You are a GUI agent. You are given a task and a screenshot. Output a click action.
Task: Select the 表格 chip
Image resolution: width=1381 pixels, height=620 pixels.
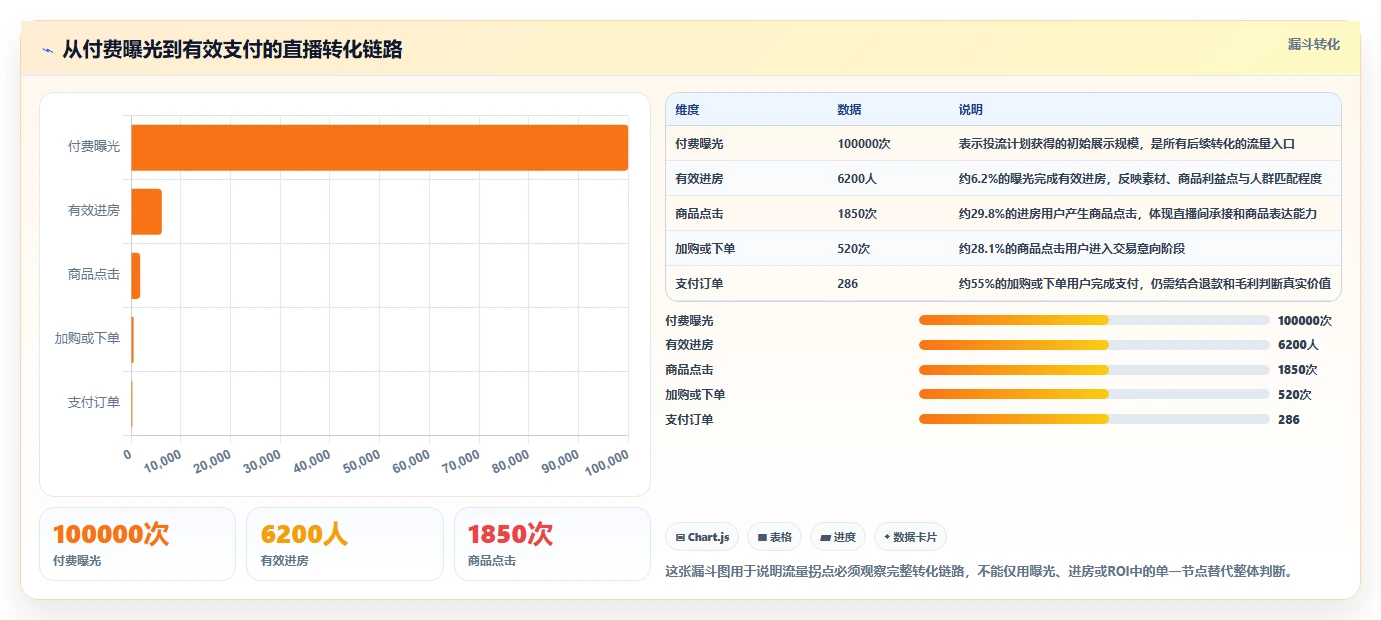775,537
